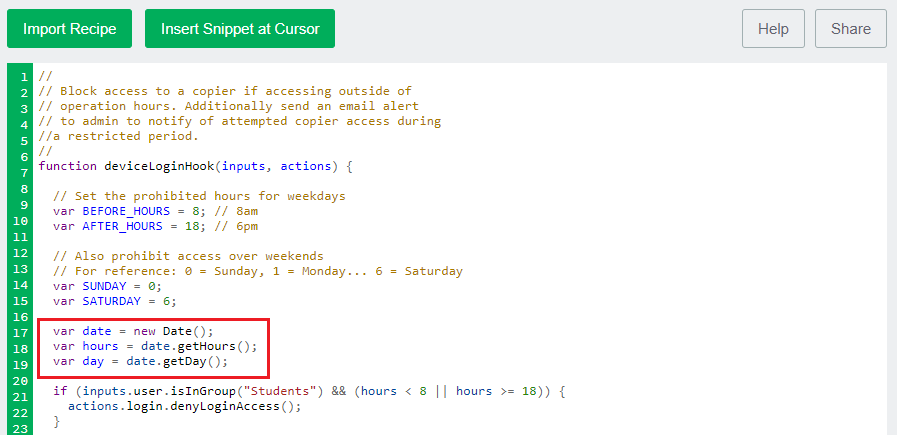Select line number 21 in gutter
Image resolution: width=897 pixels, height=435 pixels.
[x=20, y=397]
